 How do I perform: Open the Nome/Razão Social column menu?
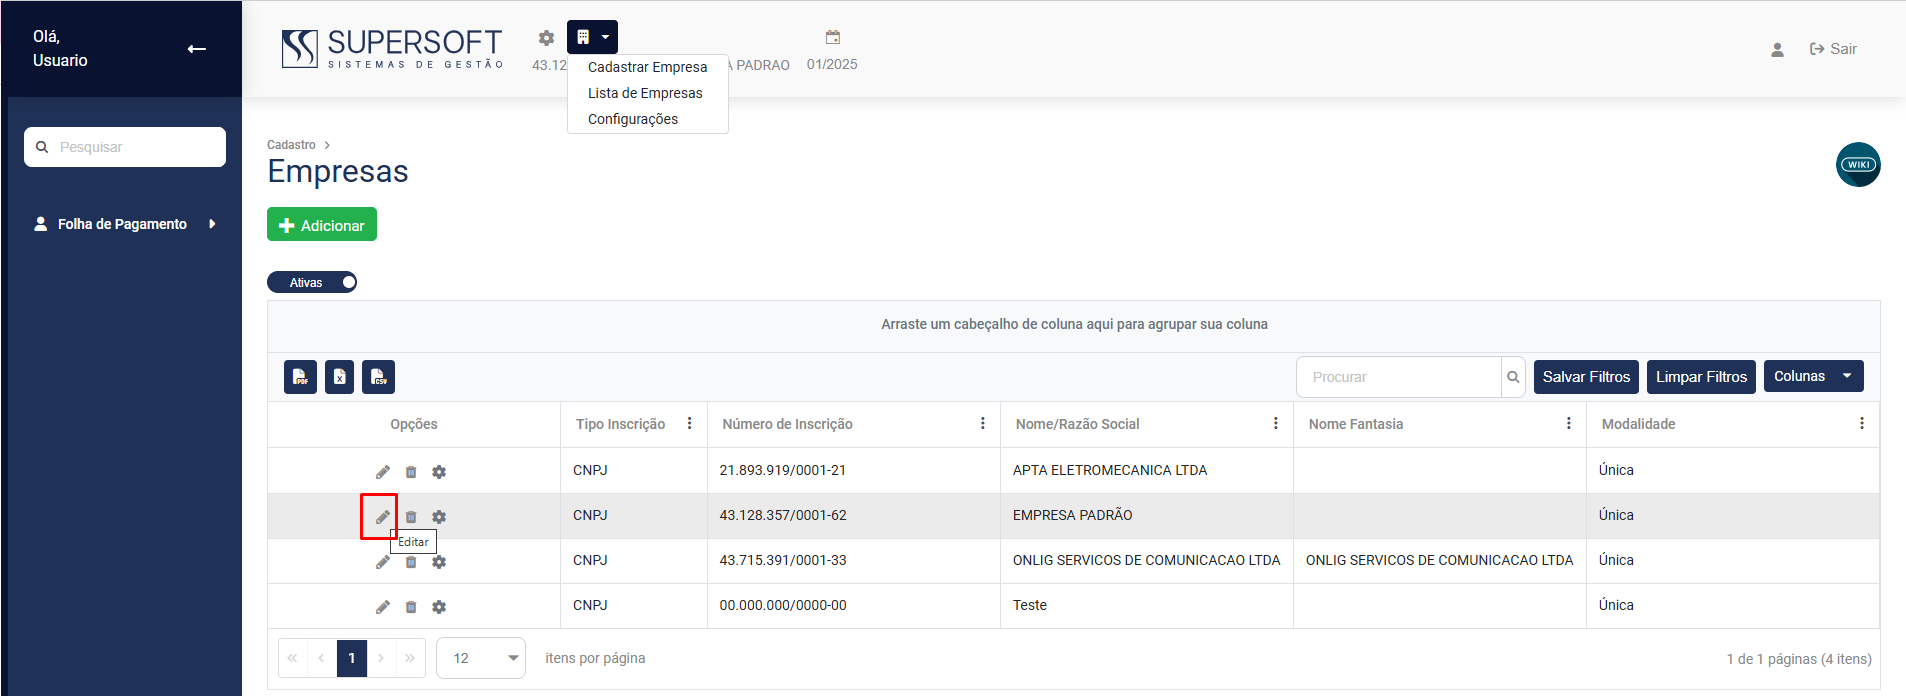pos(1275,424)
